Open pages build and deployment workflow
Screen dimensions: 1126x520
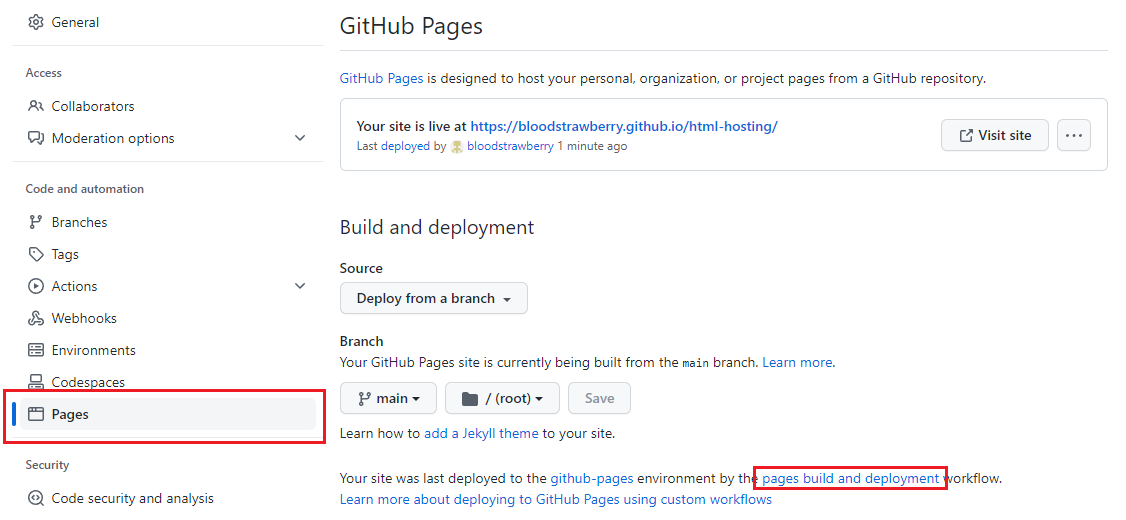(850, 478)
